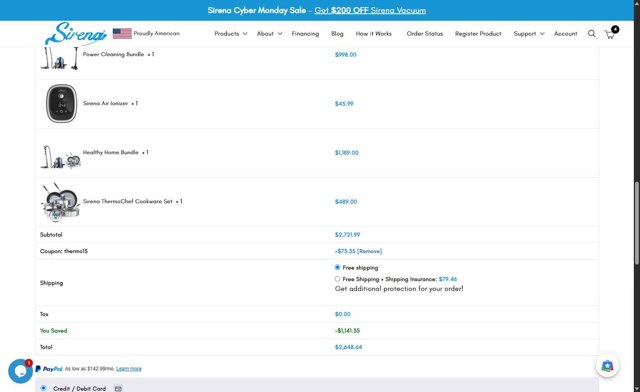Open the search magnifier icon
The width and height of the screenshot is (640, 392).
tap(591, 33)
